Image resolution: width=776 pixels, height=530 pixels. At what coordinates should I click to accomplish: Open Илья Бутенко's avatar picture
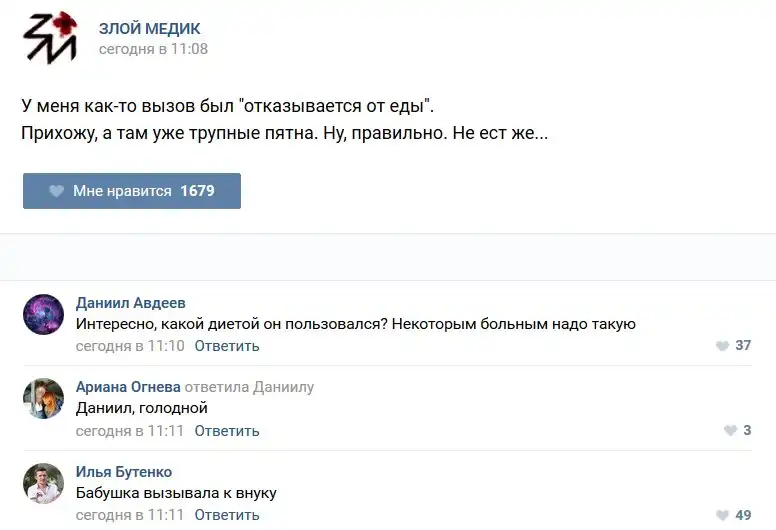tap(43, 484)
